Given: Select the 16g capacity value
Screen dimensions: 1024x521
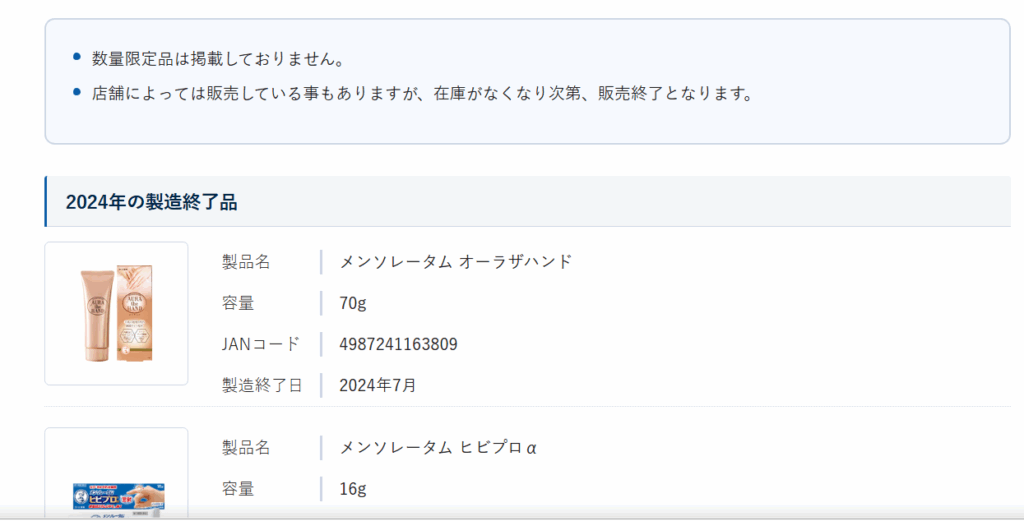Looking at the screenshot, I should [353, 489].
